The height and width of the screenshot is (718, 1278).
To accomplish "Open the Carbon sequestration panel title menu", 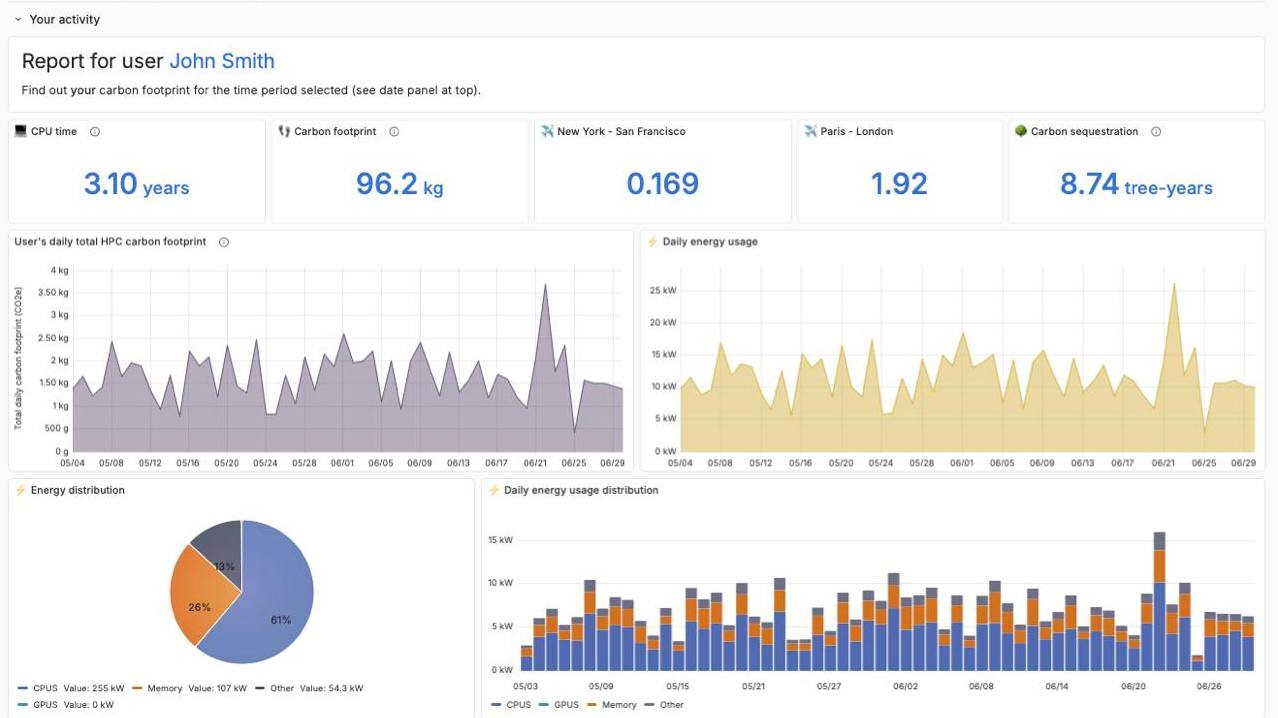I will tap(1084, 132).
